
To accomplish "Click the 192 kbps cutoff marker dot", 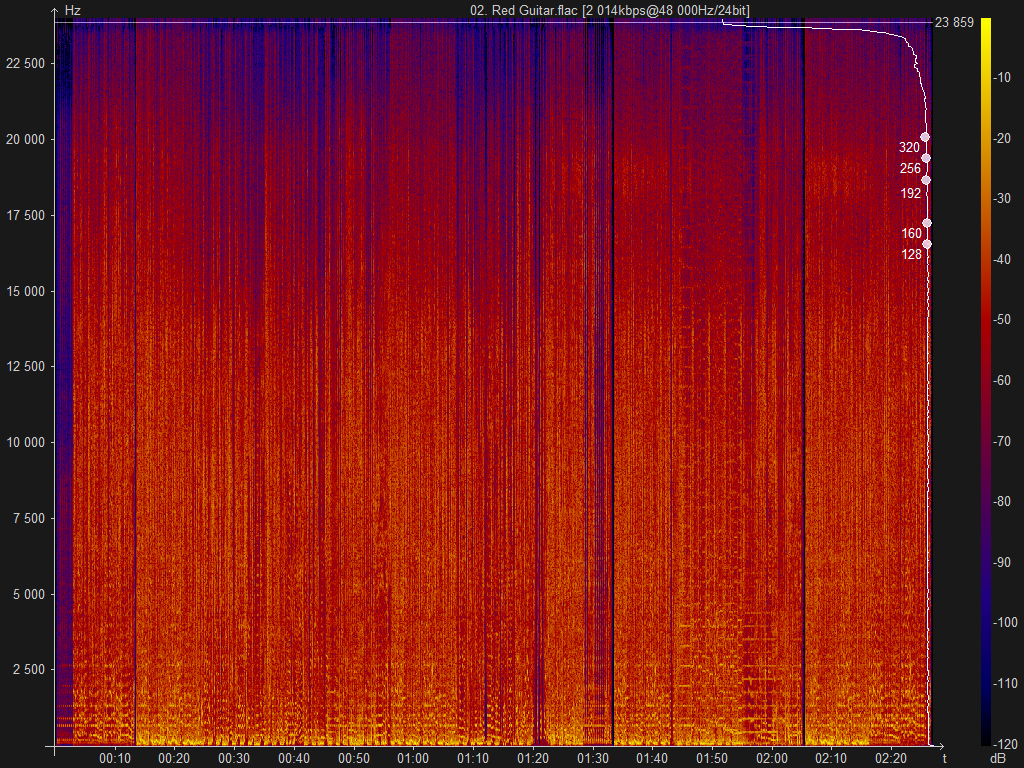I will pos(925,180).
